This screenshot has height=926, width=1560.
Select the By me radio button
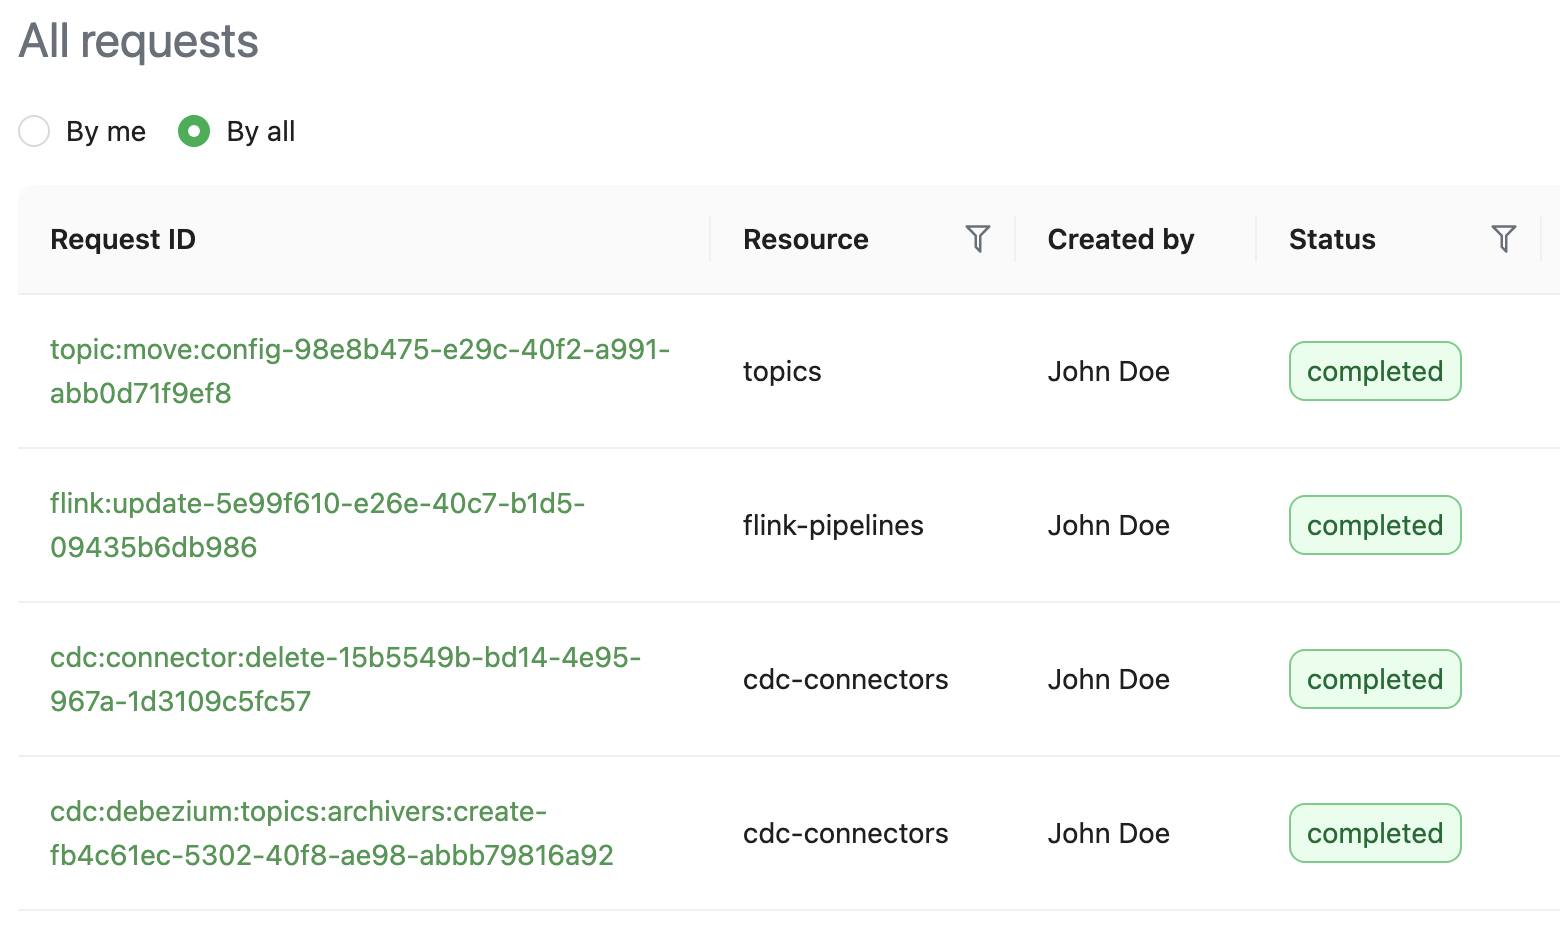(x=34, y=131)
